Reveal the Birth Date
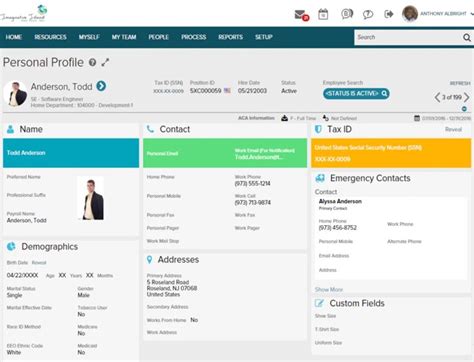Viewport: 474px width, 362px height. pos(39,263)
